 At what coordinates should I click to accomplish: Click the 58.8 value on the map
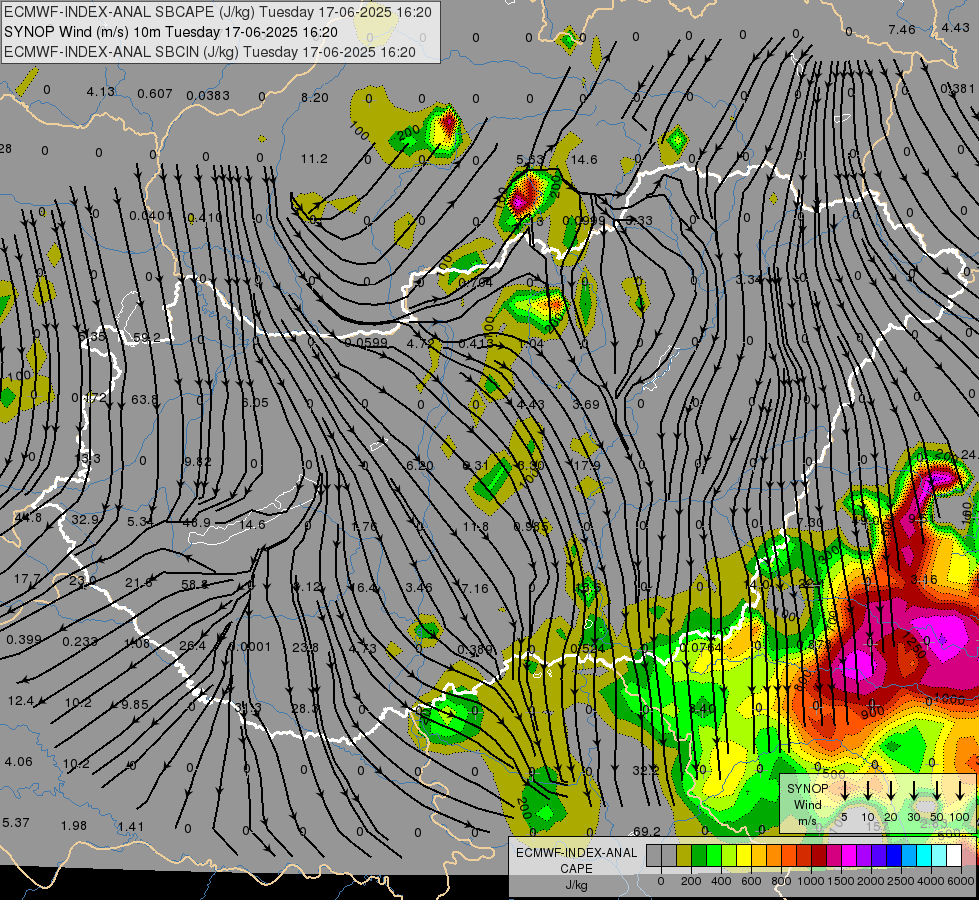[x=194, y=585]
